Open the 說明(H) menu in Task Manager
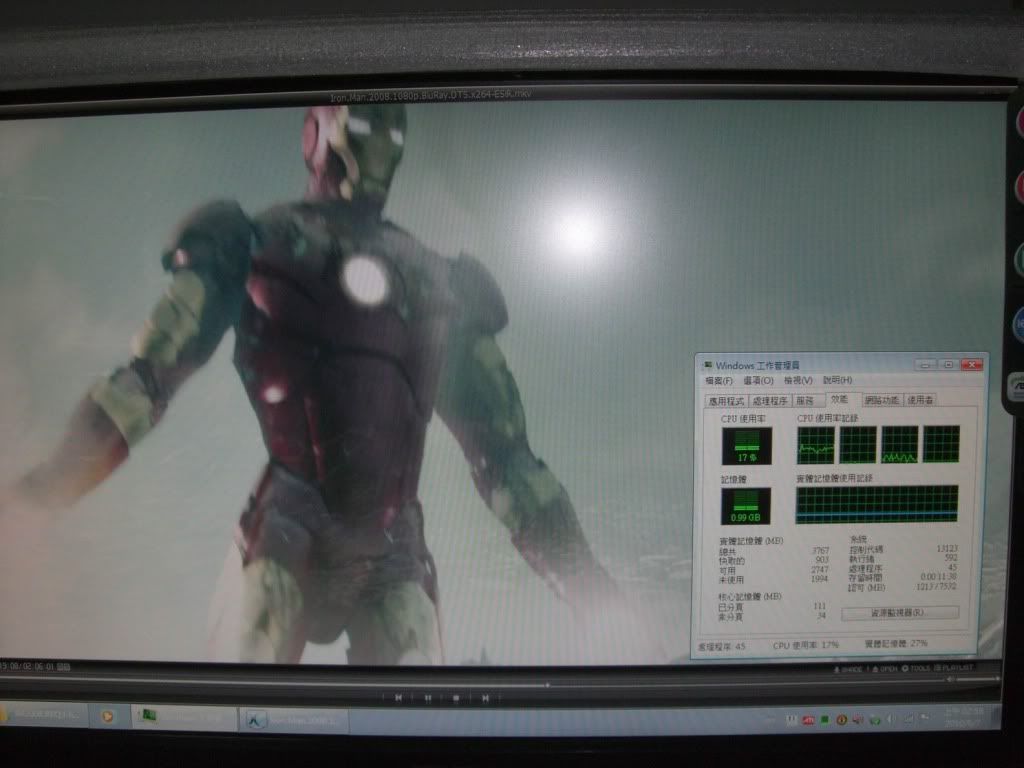 pyautogui.click(x=837, y=381)
